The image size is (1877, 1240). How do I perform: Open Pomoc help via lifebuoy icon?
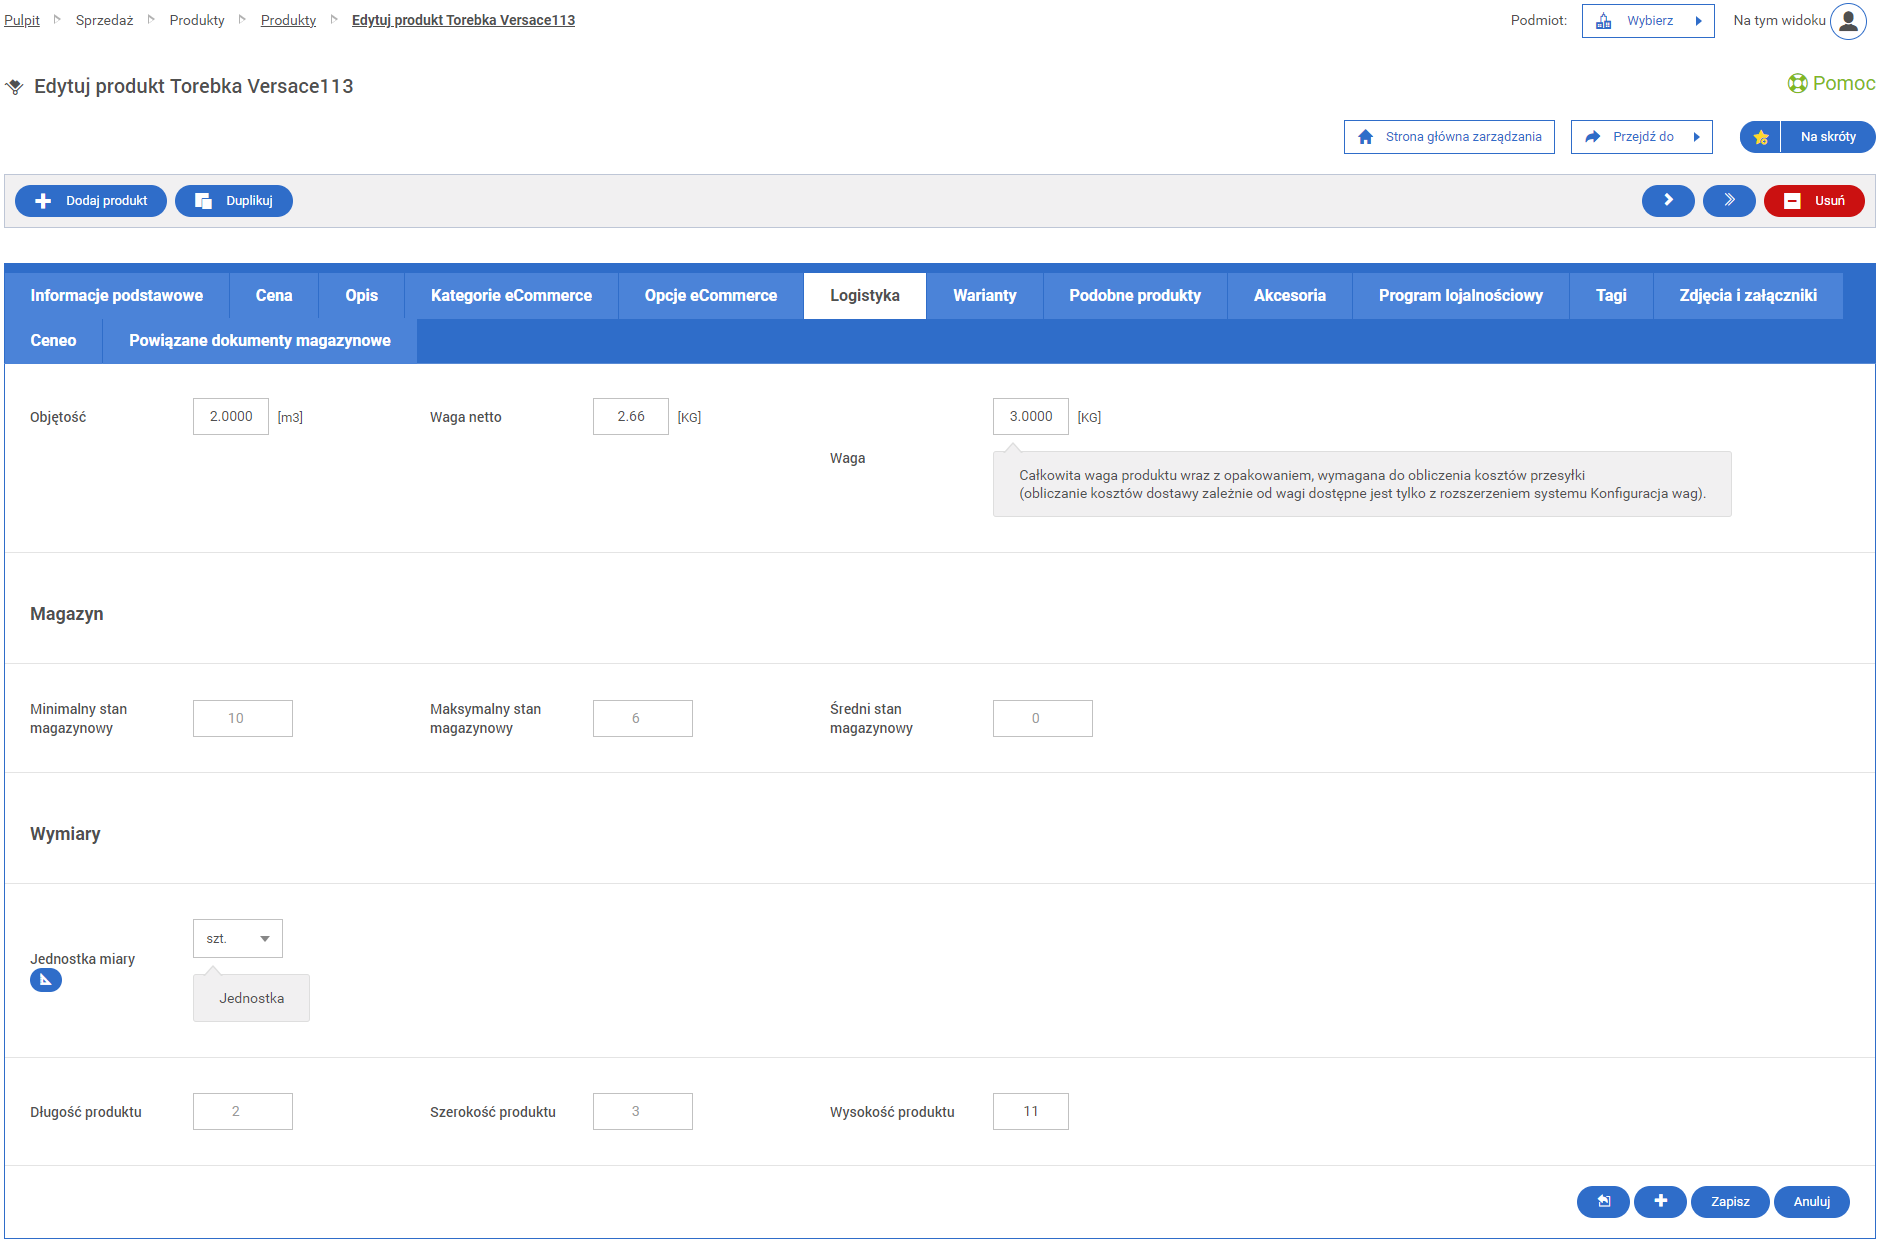pyautogui.click(x=1797, y=84)
